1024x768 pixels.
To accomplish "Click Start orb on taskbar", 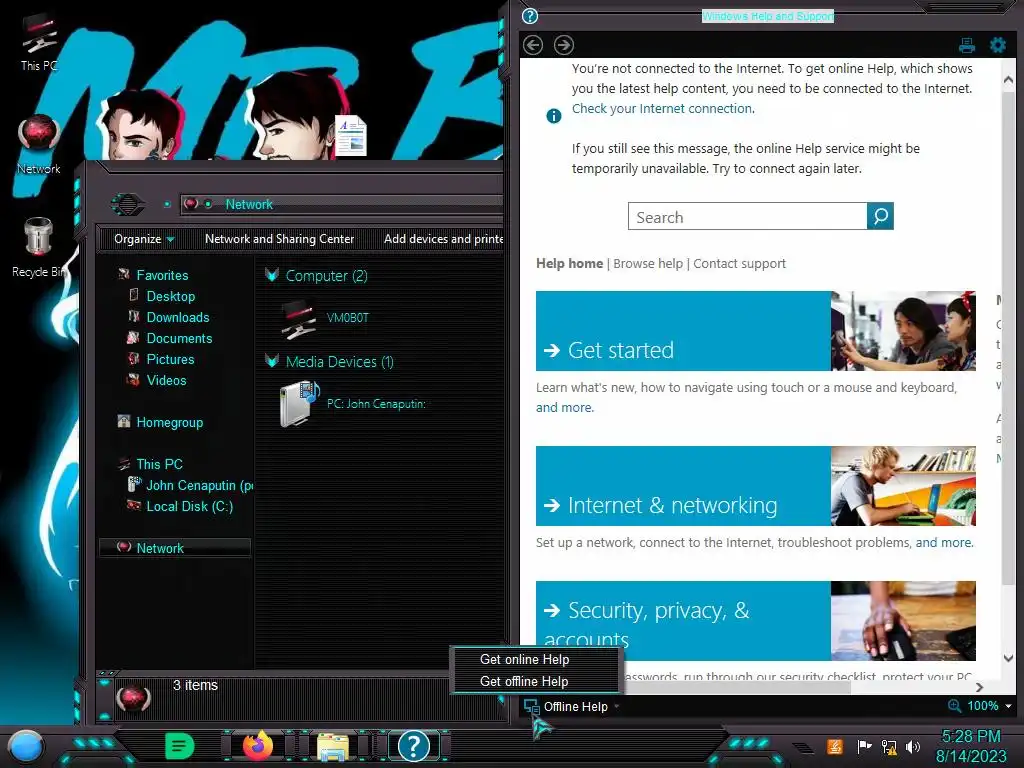I will click(25, 746).
